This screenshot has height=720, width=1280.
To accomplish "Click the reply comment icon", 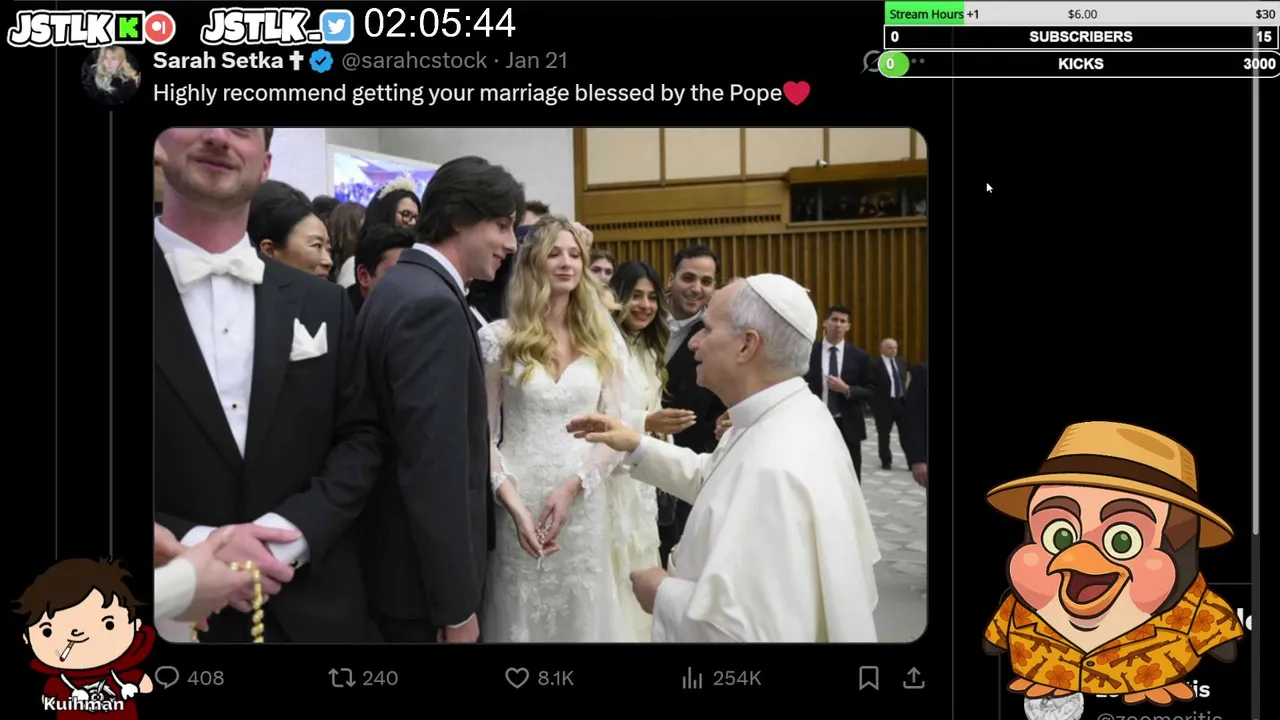I will tap(167, 678).
